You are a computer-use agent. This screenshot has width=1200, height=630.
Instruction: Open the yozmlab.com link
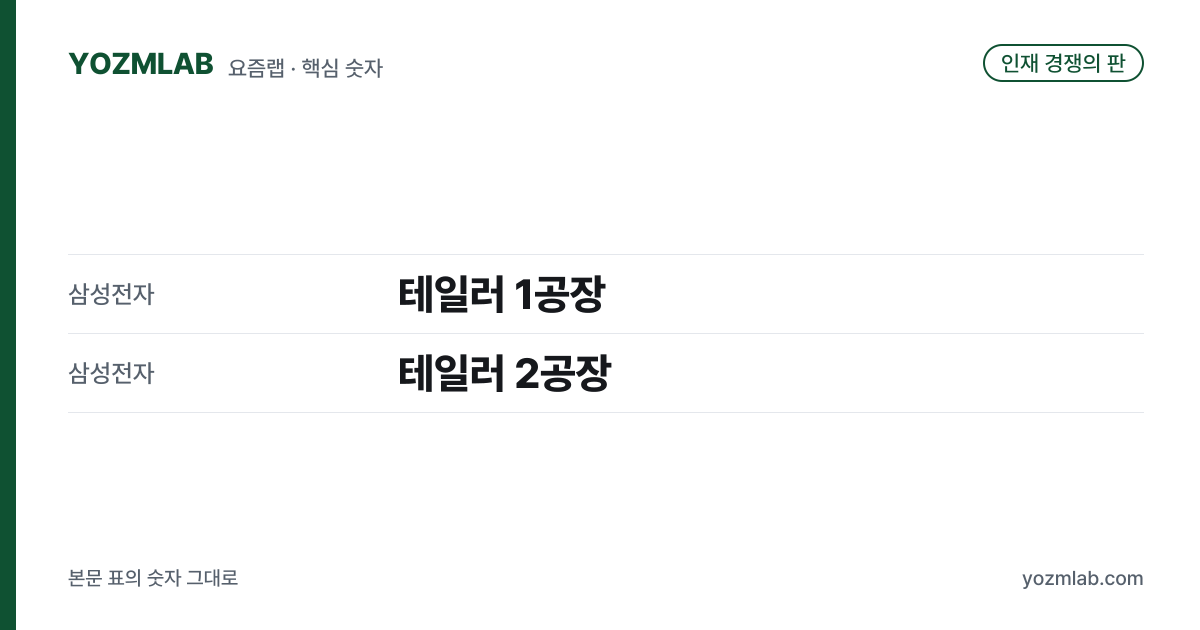(x=1082, y=578)
